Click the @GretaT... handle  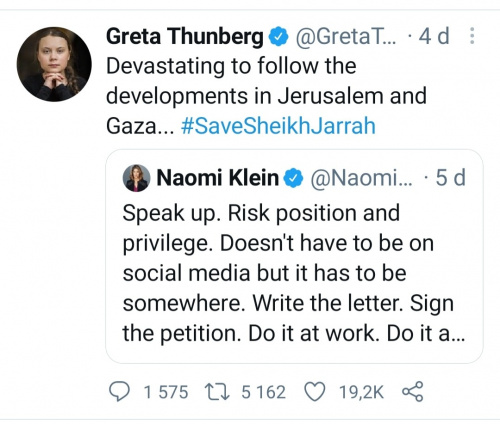pos(346,36)
